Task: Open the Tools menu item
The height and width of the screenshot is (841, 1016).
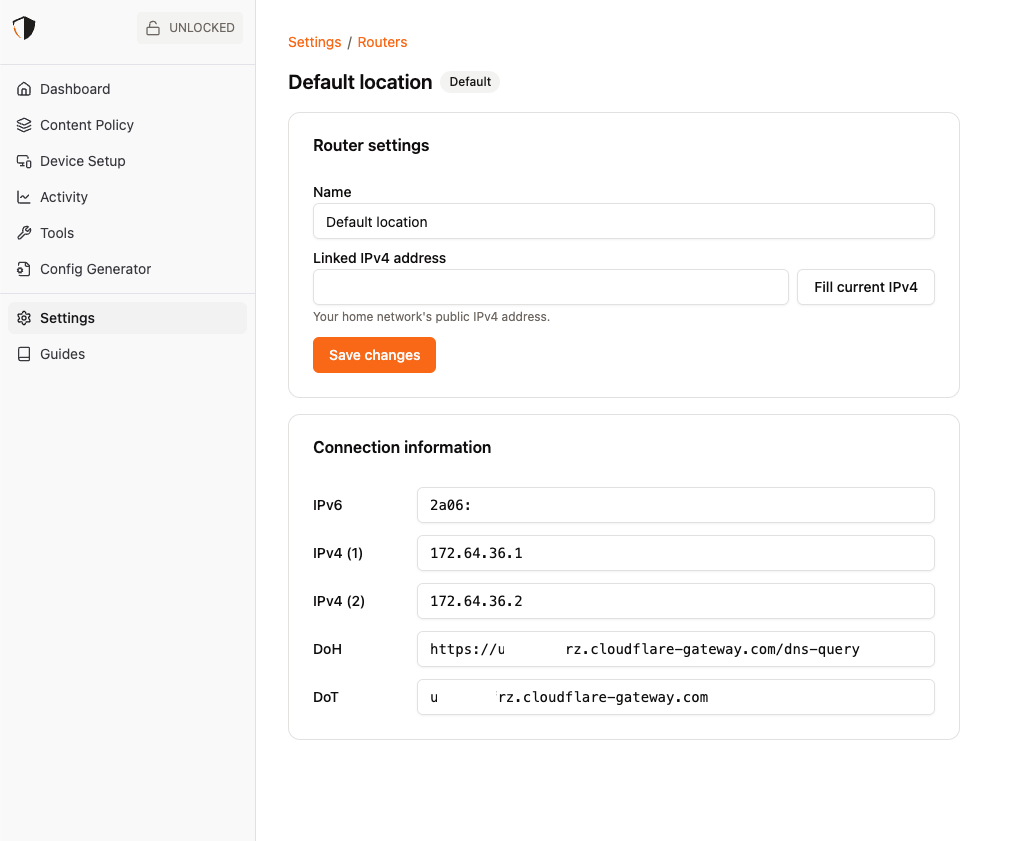Action: pos(128,233)
